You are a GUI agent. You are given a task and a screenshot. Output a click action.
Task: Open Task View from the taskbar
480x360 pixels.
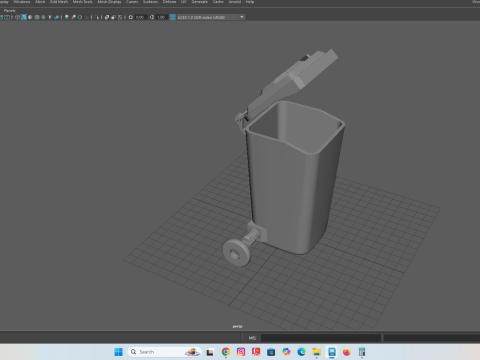pos(210,352)
